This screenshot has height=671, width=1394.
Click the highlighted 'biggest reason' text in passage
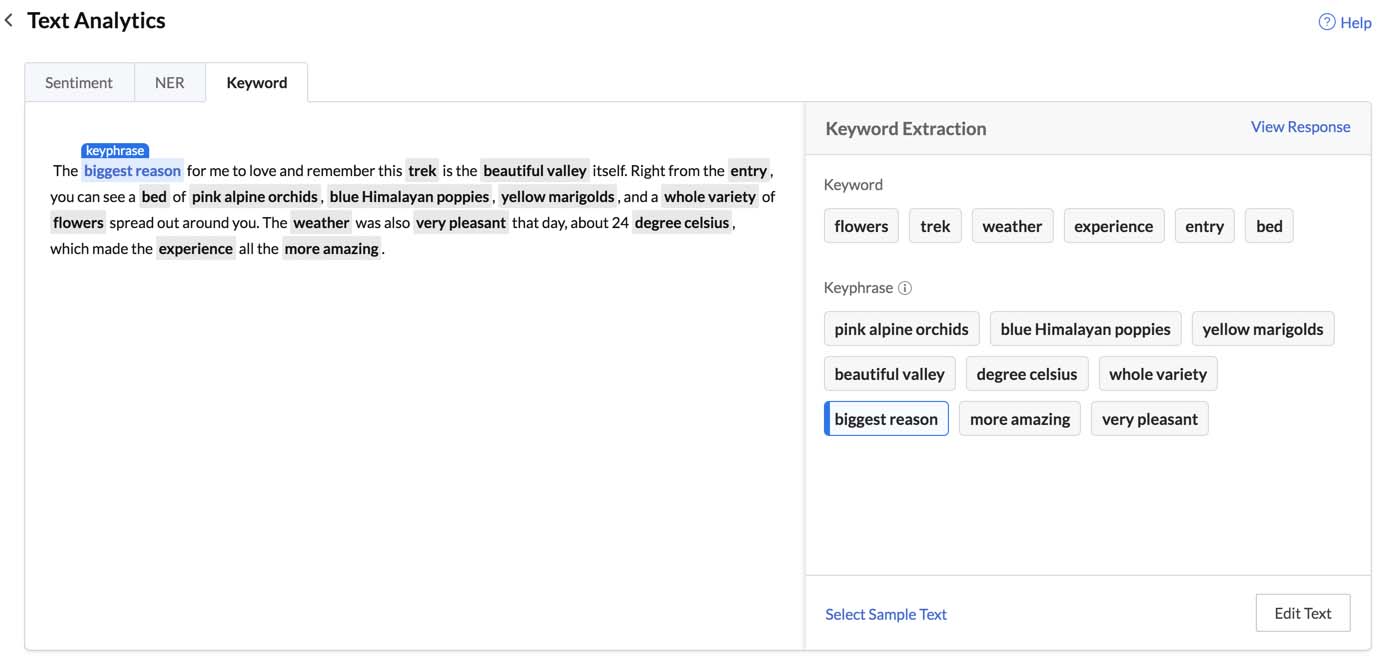tap(132, 170)
